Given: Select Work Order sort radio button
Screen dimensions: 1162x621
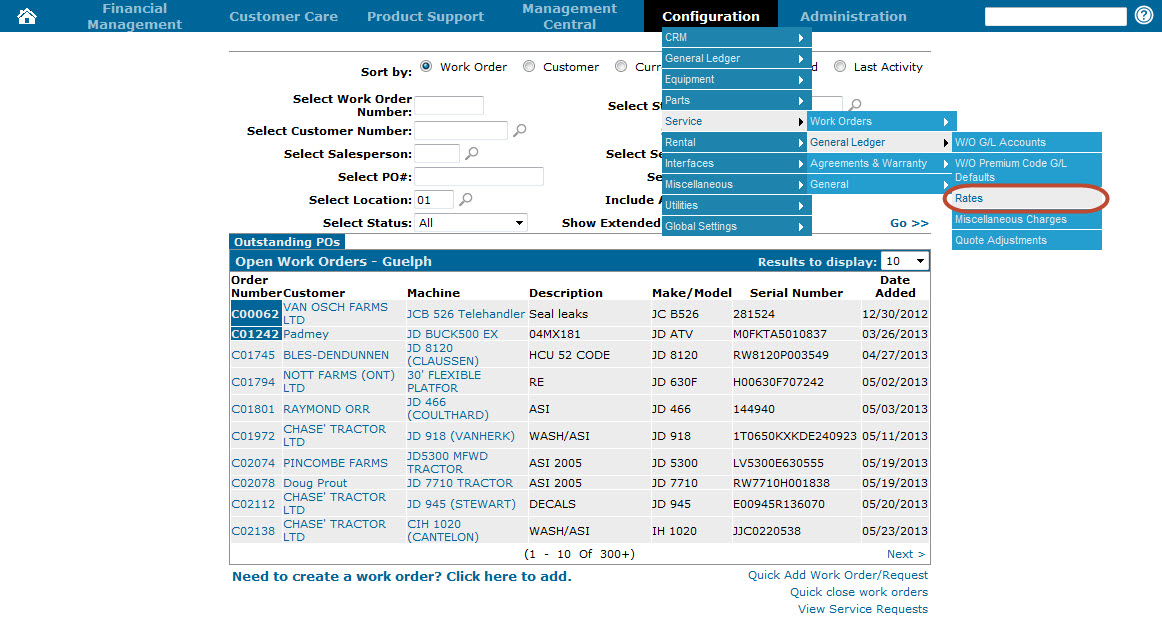Looking at the screenshot, I should [x=426, y=66].
